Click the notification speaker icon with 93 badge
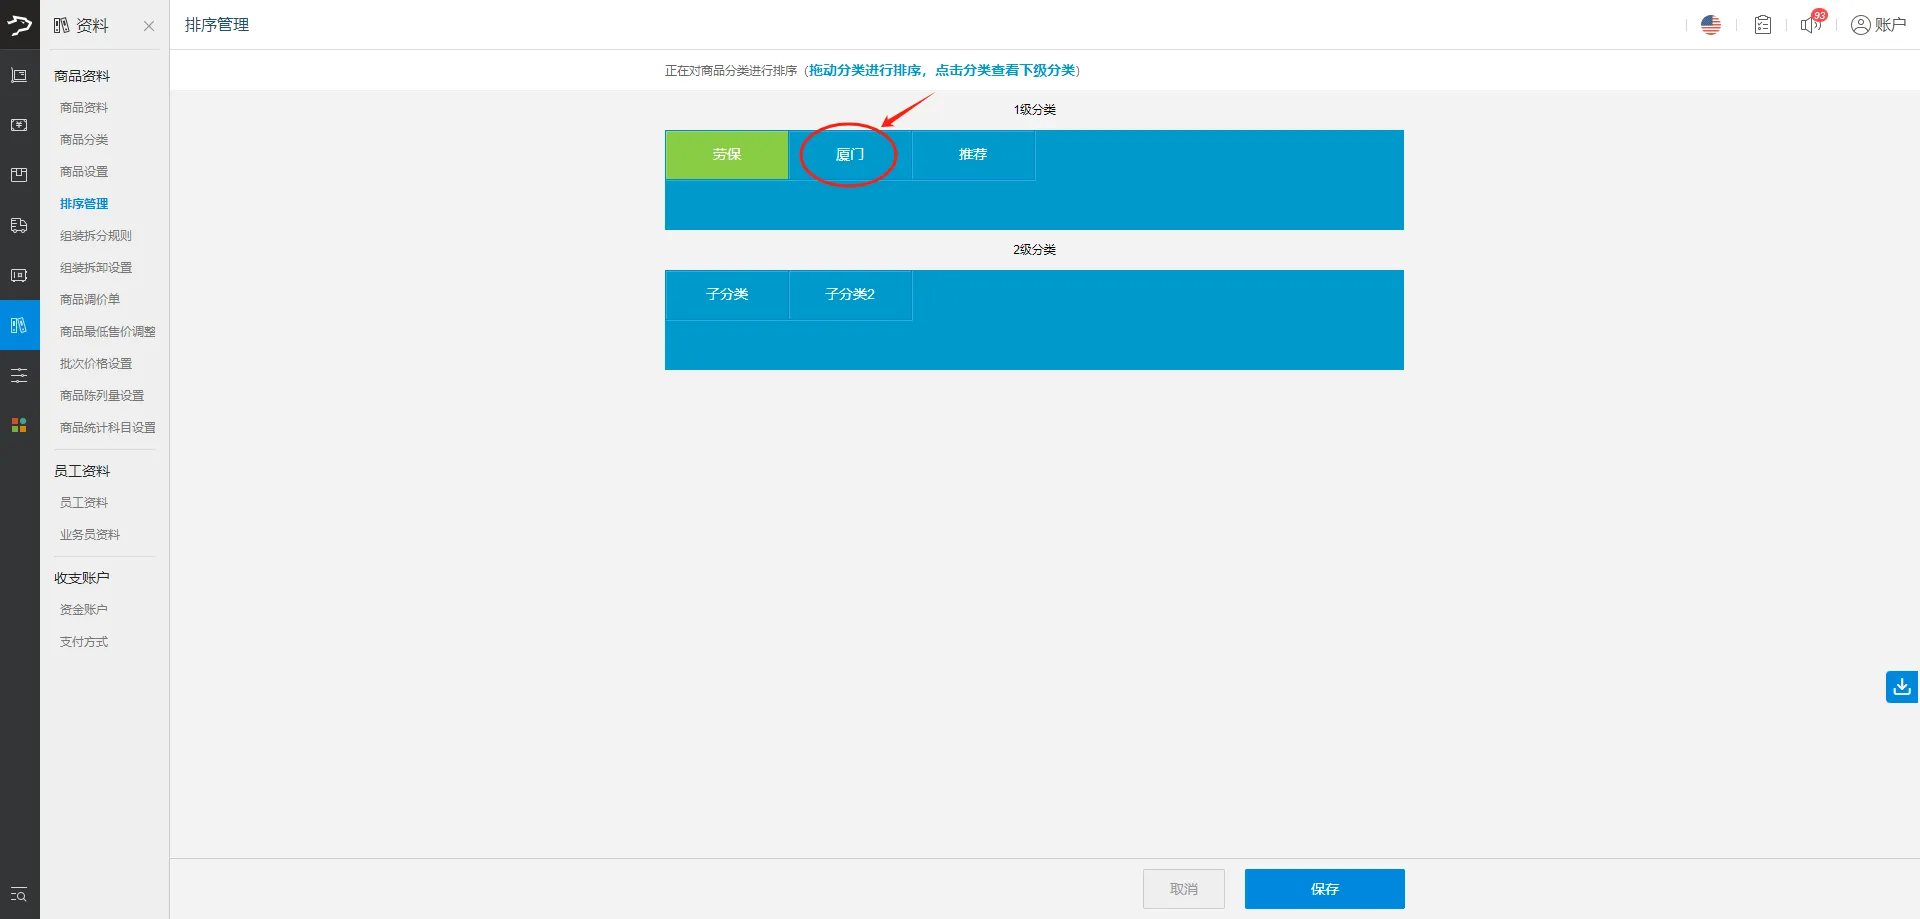 pos(1810,24)
